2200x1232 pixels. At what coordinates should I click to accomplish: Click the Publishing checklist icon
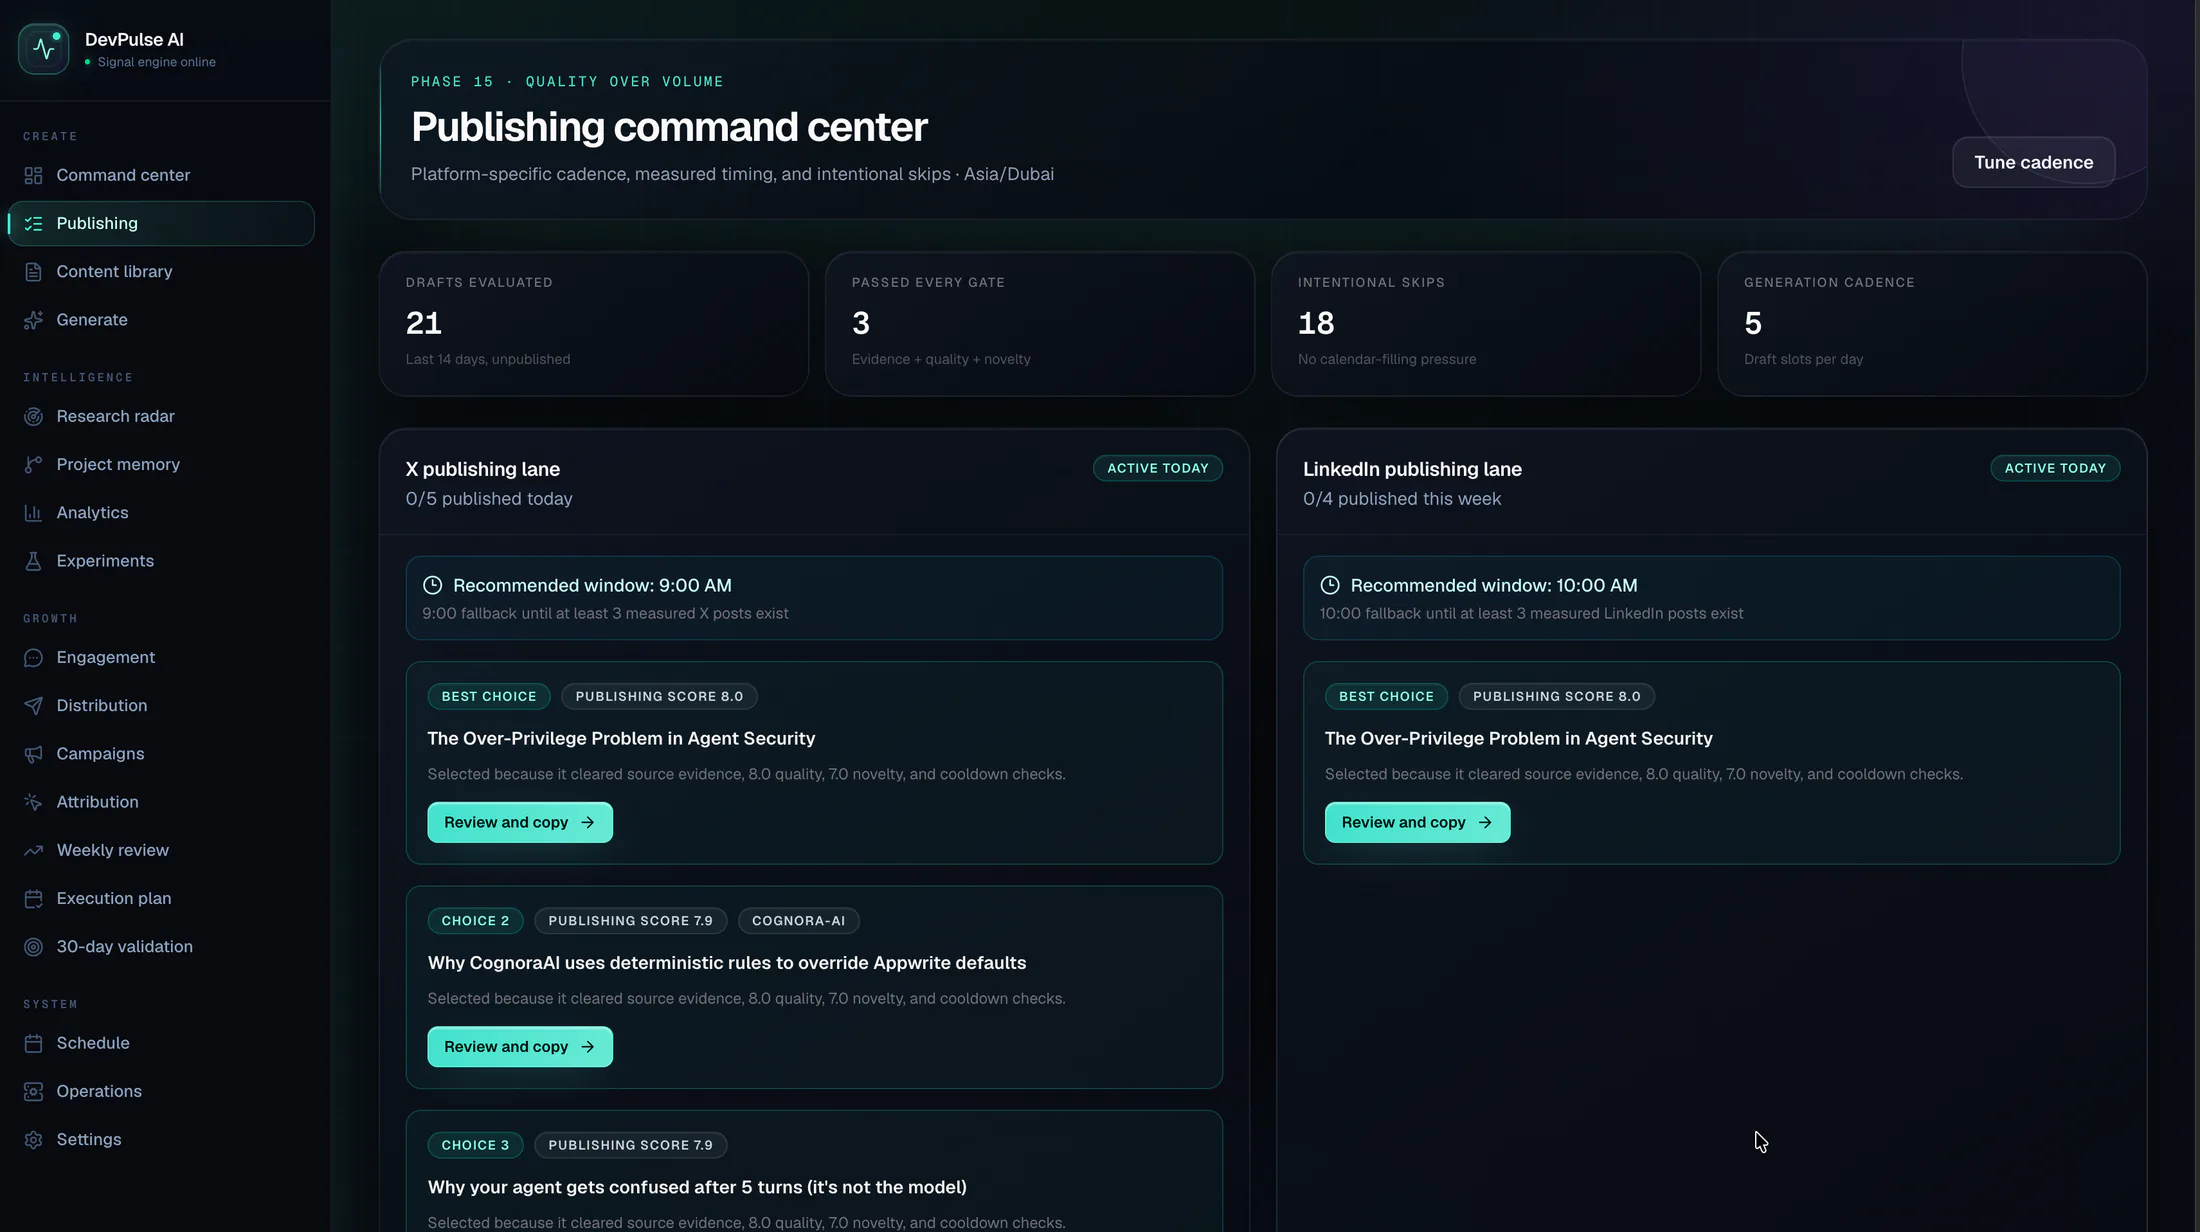(33, 223)
